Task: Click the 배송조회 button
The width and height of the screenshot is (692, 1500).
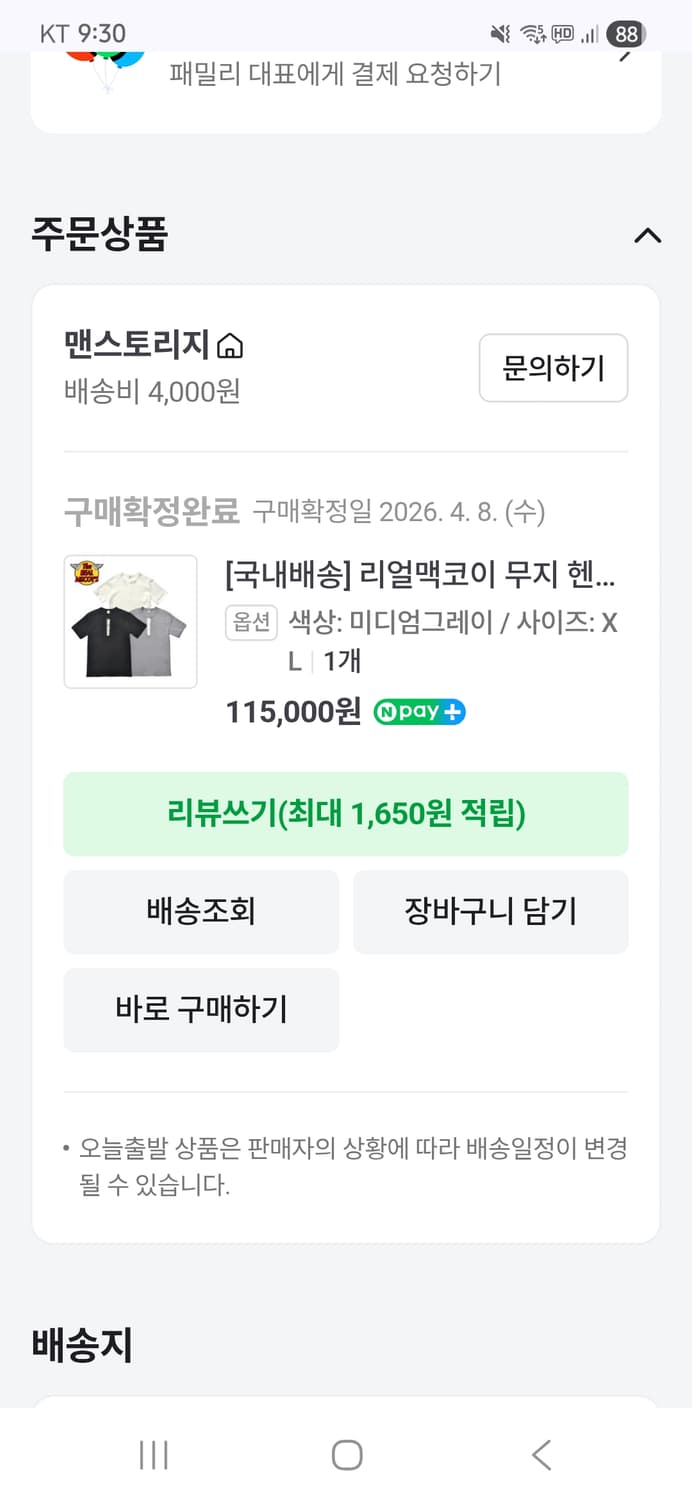Action: point(201,911)
